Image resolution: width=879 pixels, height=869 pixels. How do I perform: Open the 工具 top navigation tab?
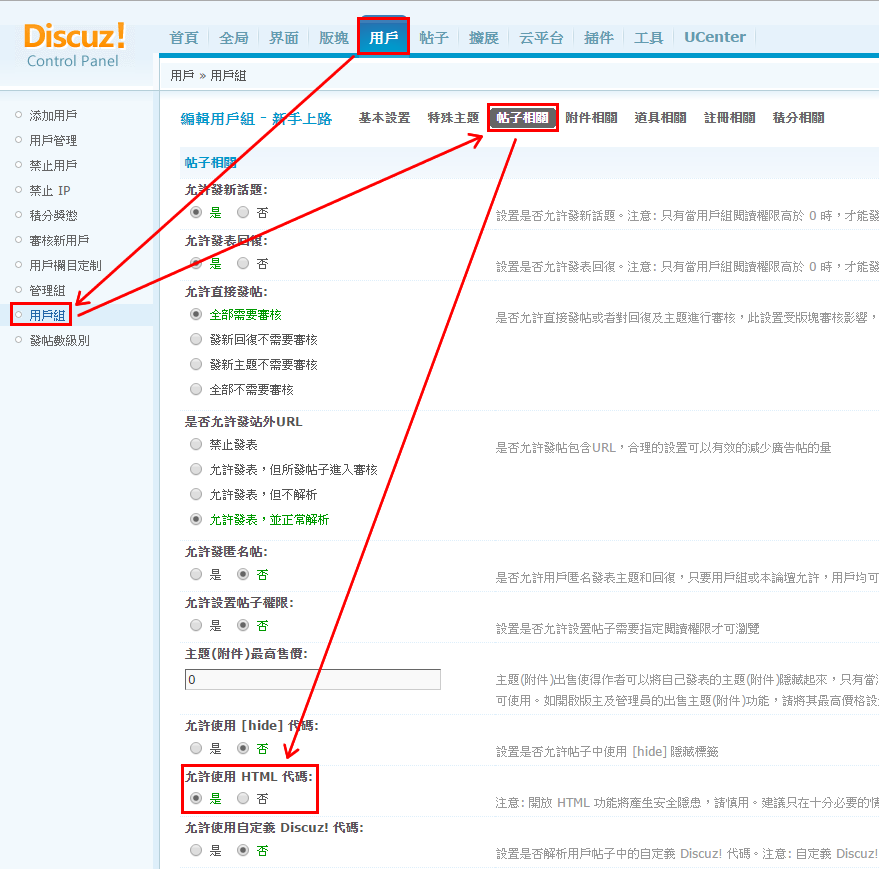tap(648, 38)
